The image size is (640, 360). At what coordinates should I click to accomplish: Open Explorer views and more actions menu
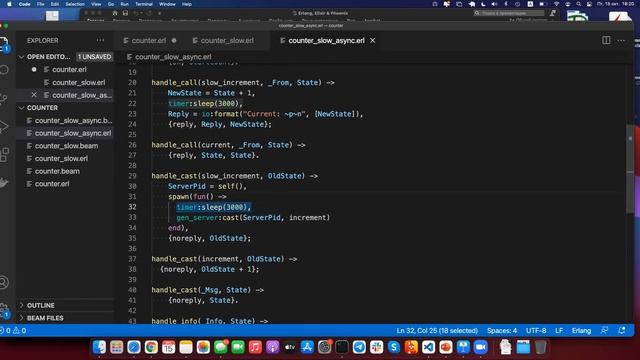pos(100,40)
